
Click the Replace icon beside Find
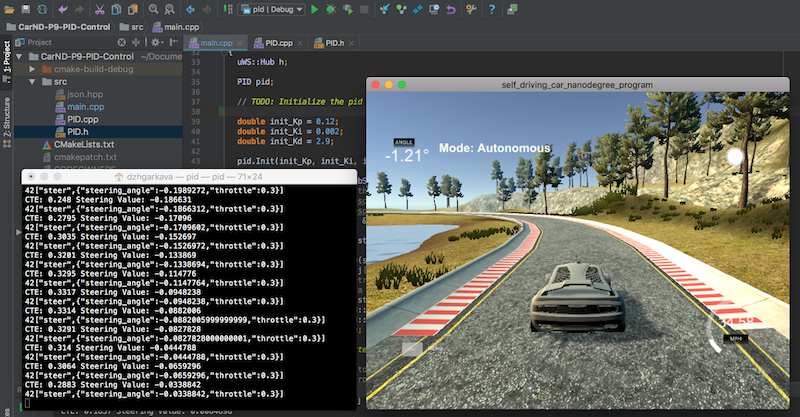(169, 9)
